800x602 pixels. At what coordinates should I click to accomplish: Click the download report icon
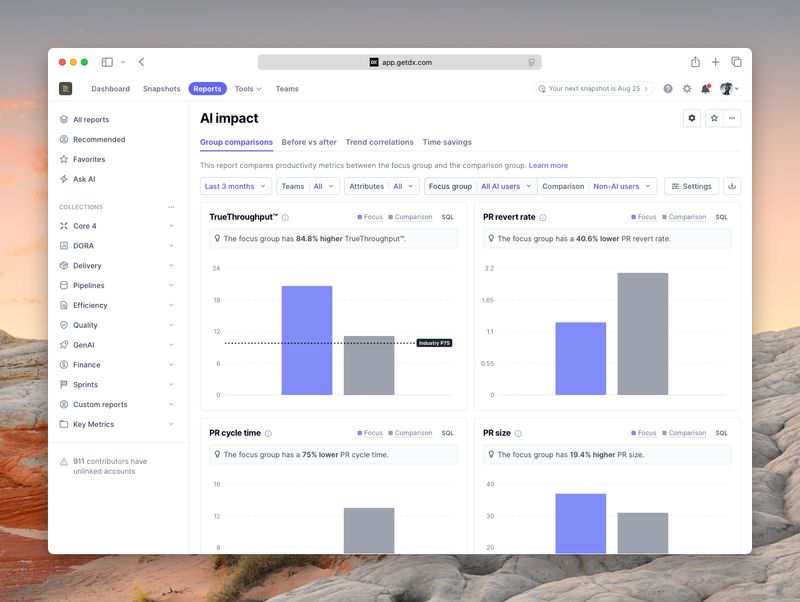pos(732,186)
